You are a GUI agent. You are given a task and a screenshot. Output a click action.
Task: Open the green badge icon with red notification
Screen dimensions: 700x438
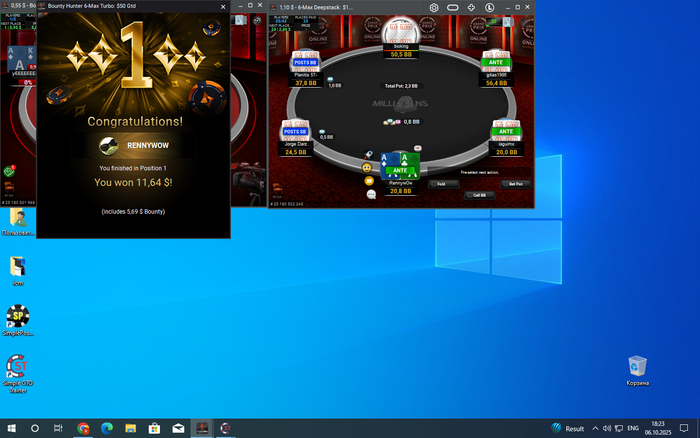point(9,170)
